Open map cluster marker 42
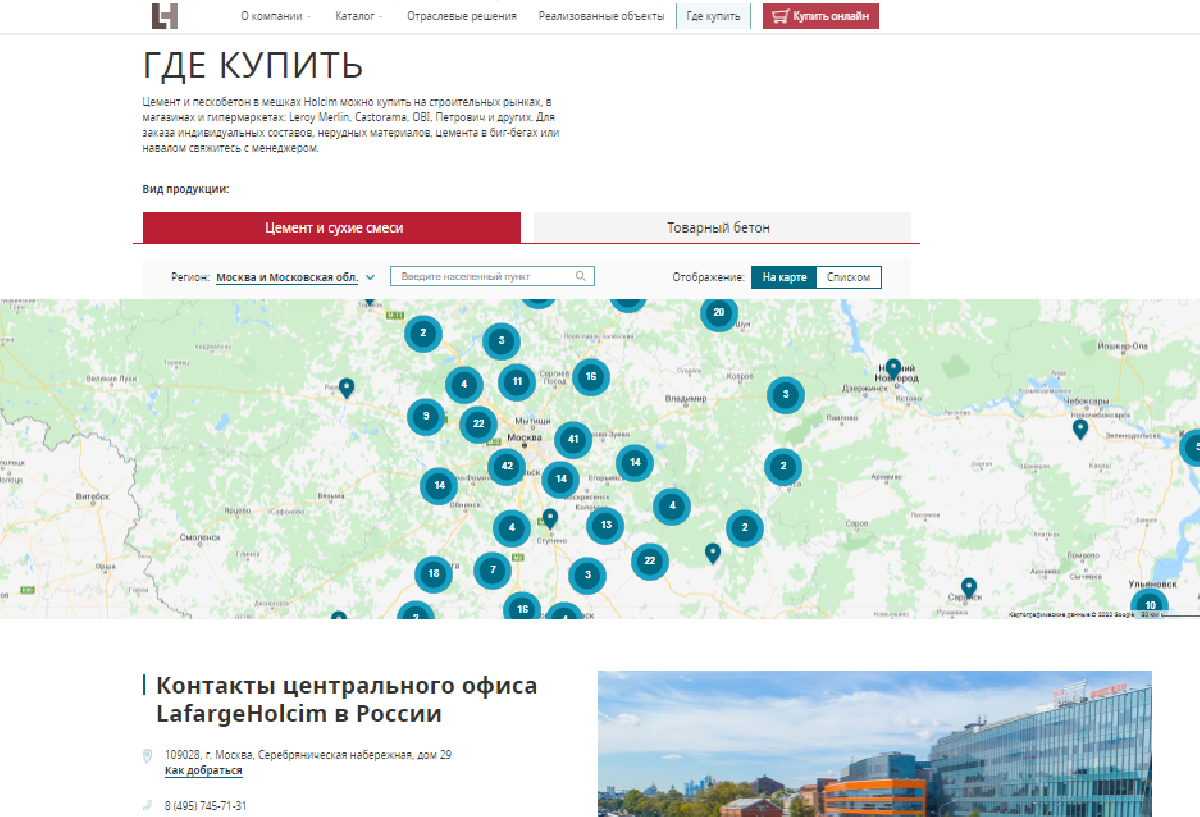1200x817 pixels. pos(507,466)
